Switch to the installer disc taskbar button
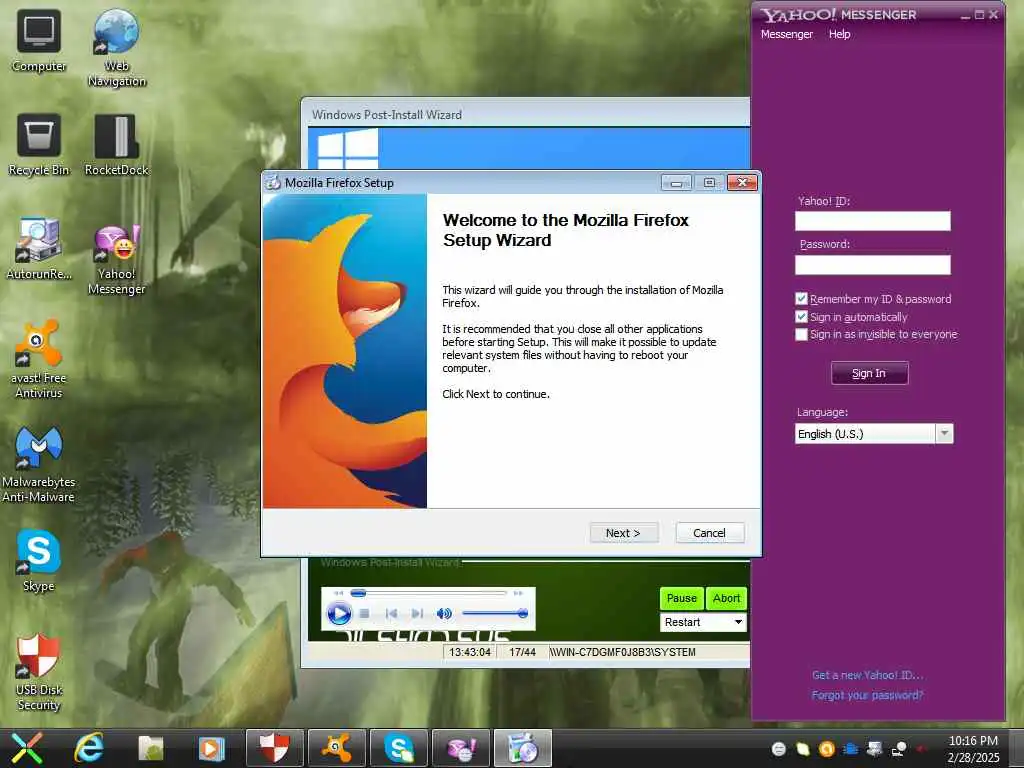1024x768 pixels. 522,748
